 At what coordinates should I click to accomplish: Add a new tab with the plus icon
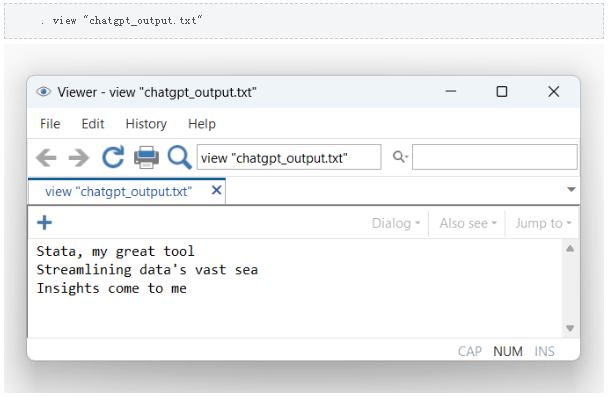click(x=44, y=223)
